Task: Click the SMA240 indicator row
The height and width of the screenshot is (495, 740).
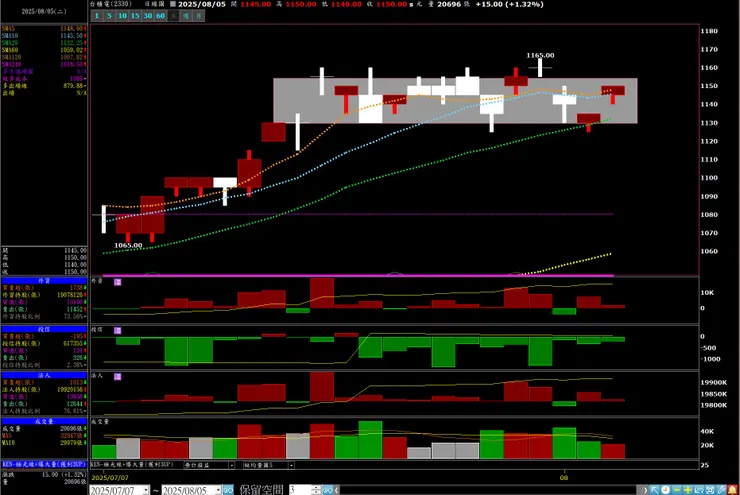Action: point(44,64)
